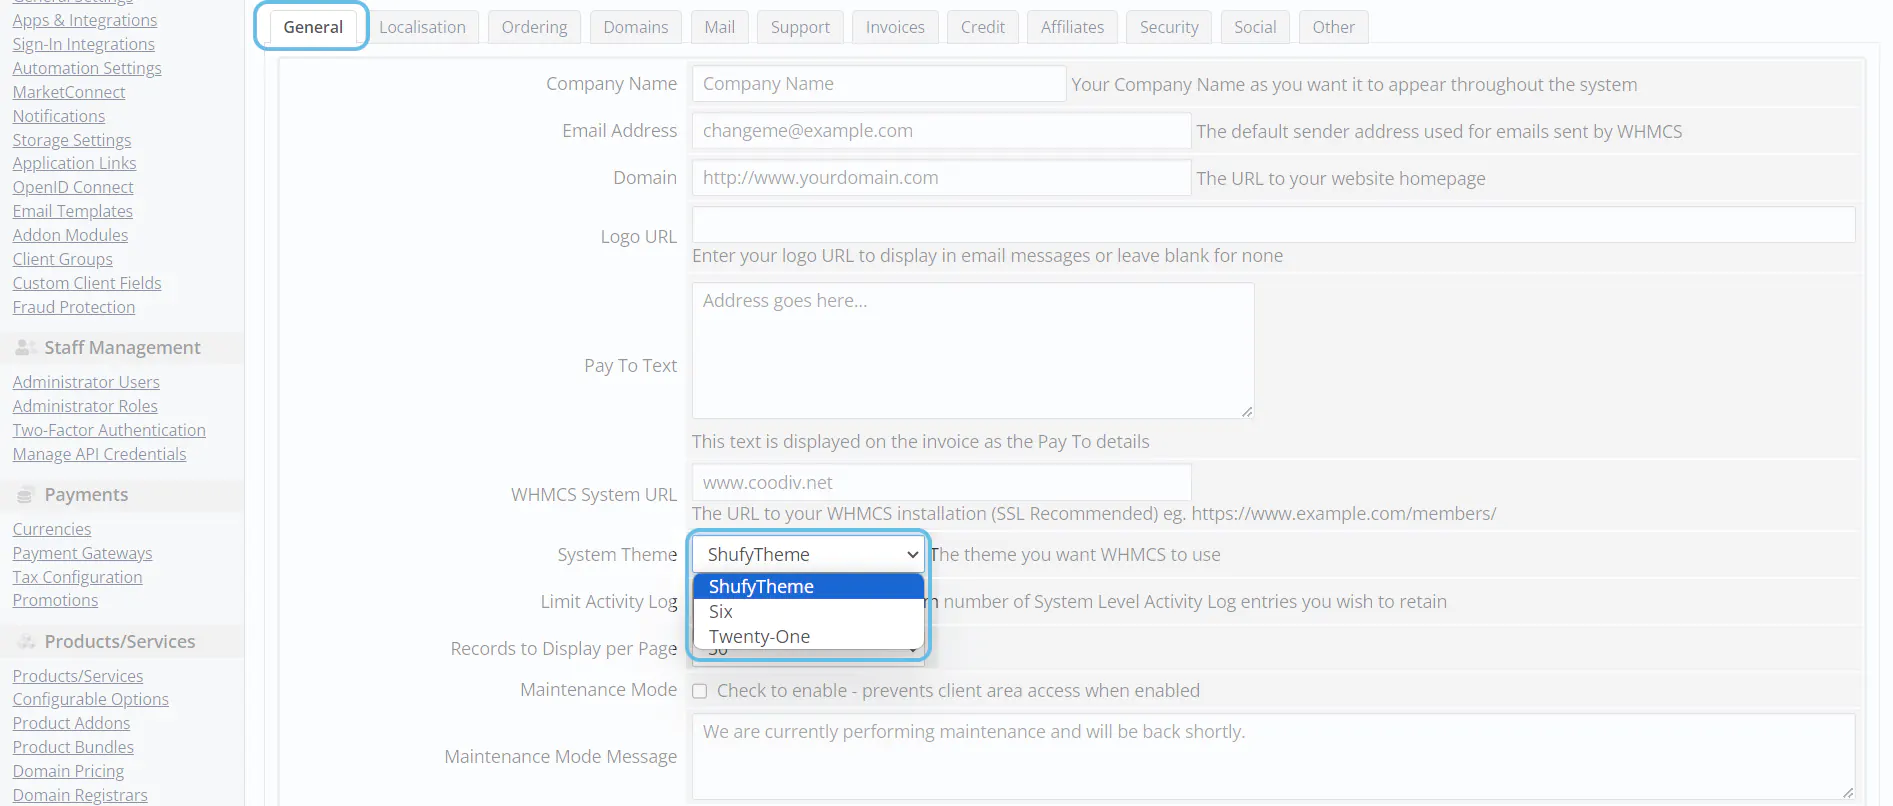Enable the Maintenance Mode checkbox
The image size is (1893, 806).
(700, 691)
